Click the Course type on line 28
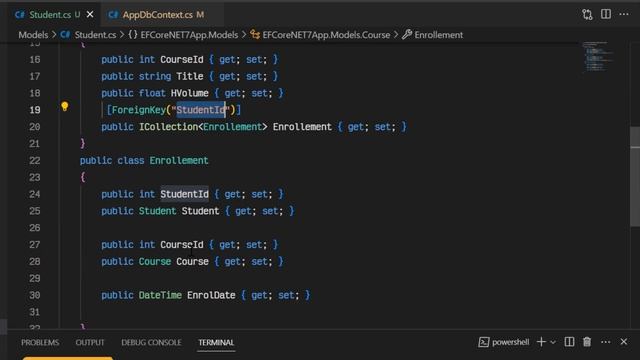640x360 pixels. pyautogui.click(x=155, y=262)
